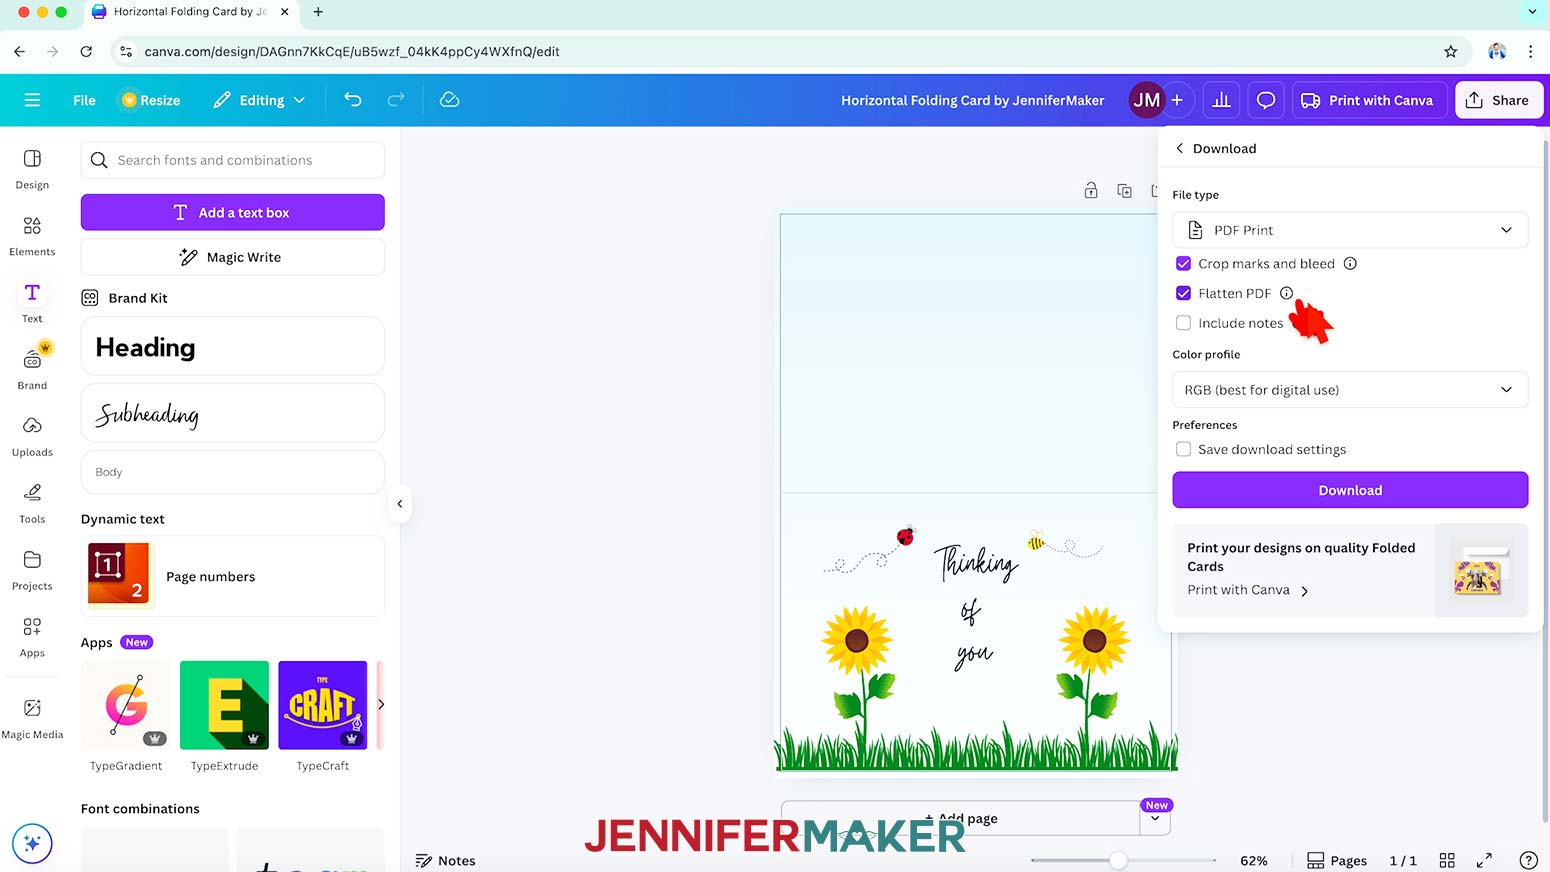Screen dimensions: 1550x872
Task: Open the Magic Media sidebar panel
Action: point(32,719)
